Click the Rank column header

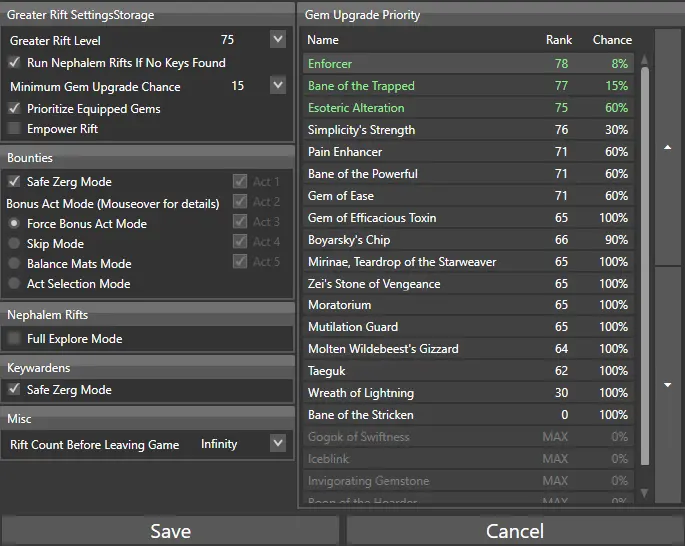(559, 40)
